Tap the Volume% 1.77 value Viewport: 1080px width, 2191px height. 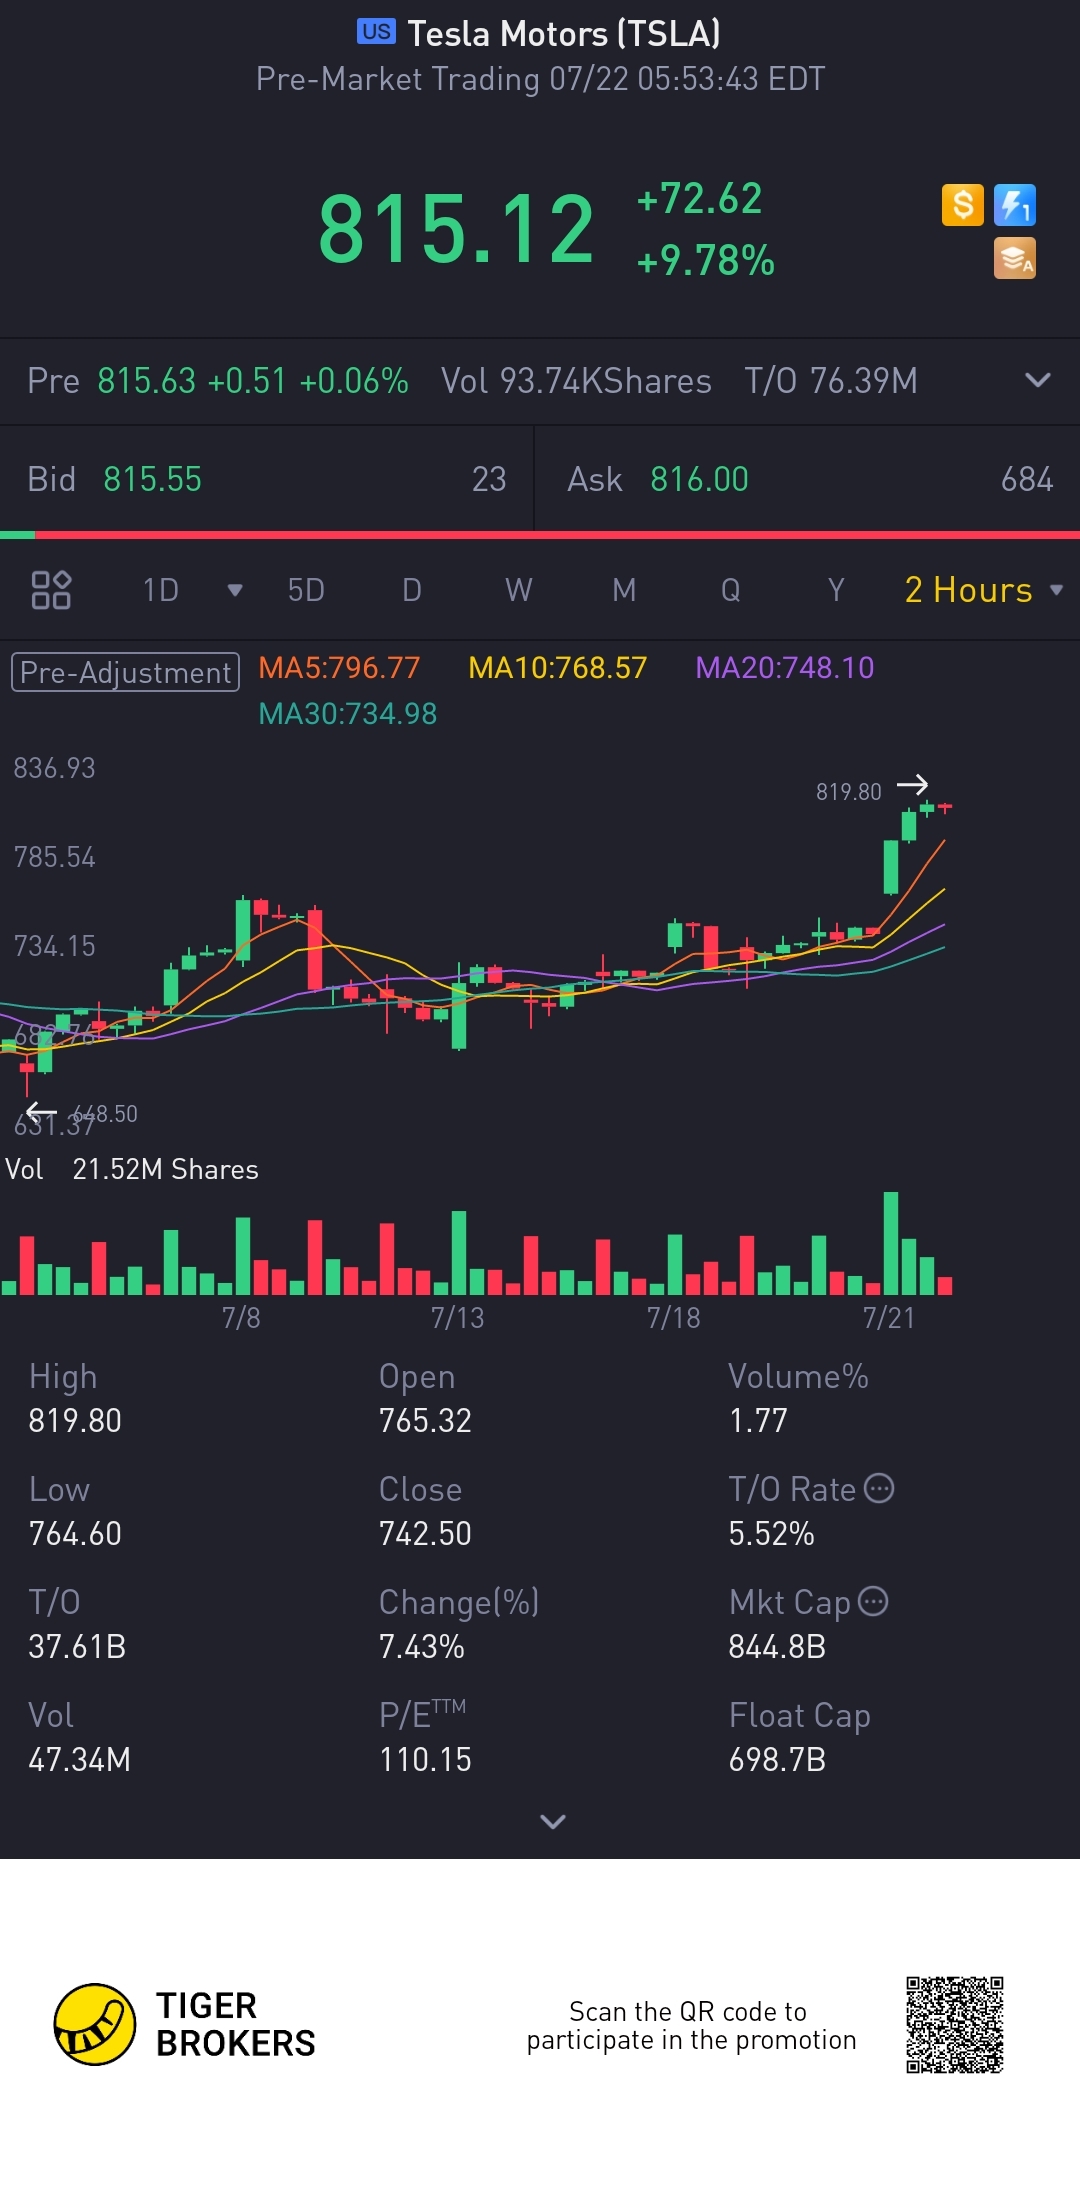click(758, 1420)
